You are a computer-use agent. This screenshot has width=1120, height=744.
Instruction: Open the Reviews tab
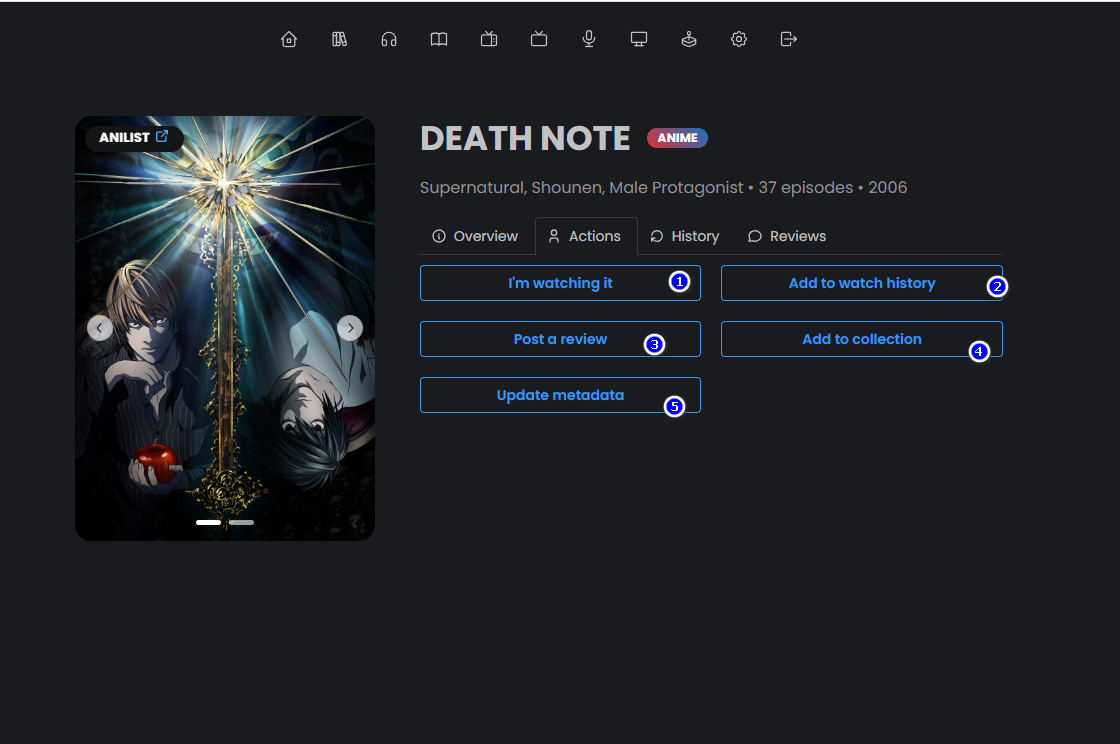click(x=787, y=236)
